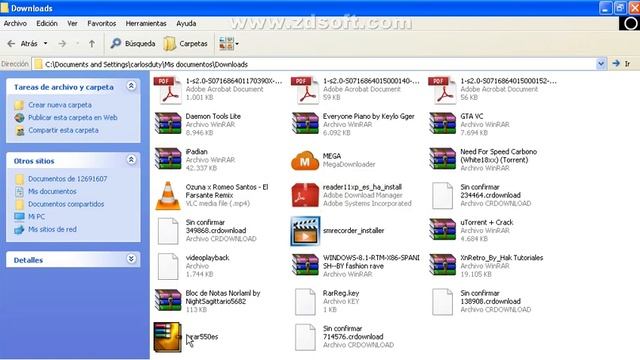
Task: Click the file name 'smrecorder_installer'
Action: click(353, 231)
